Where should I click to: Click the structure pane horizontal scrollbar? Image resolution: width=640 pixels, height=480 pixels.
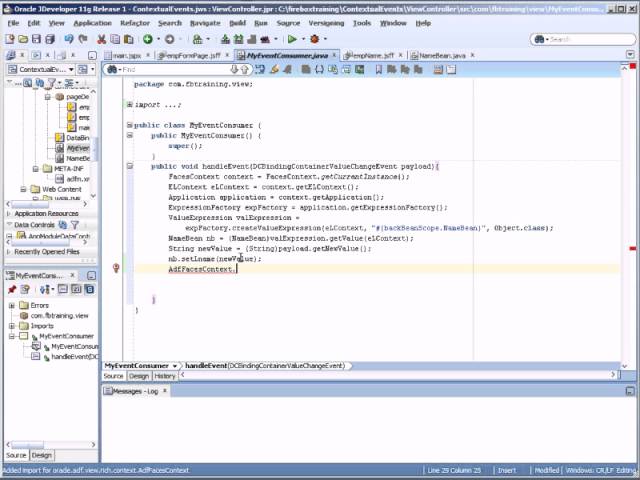tap(50, 444)
